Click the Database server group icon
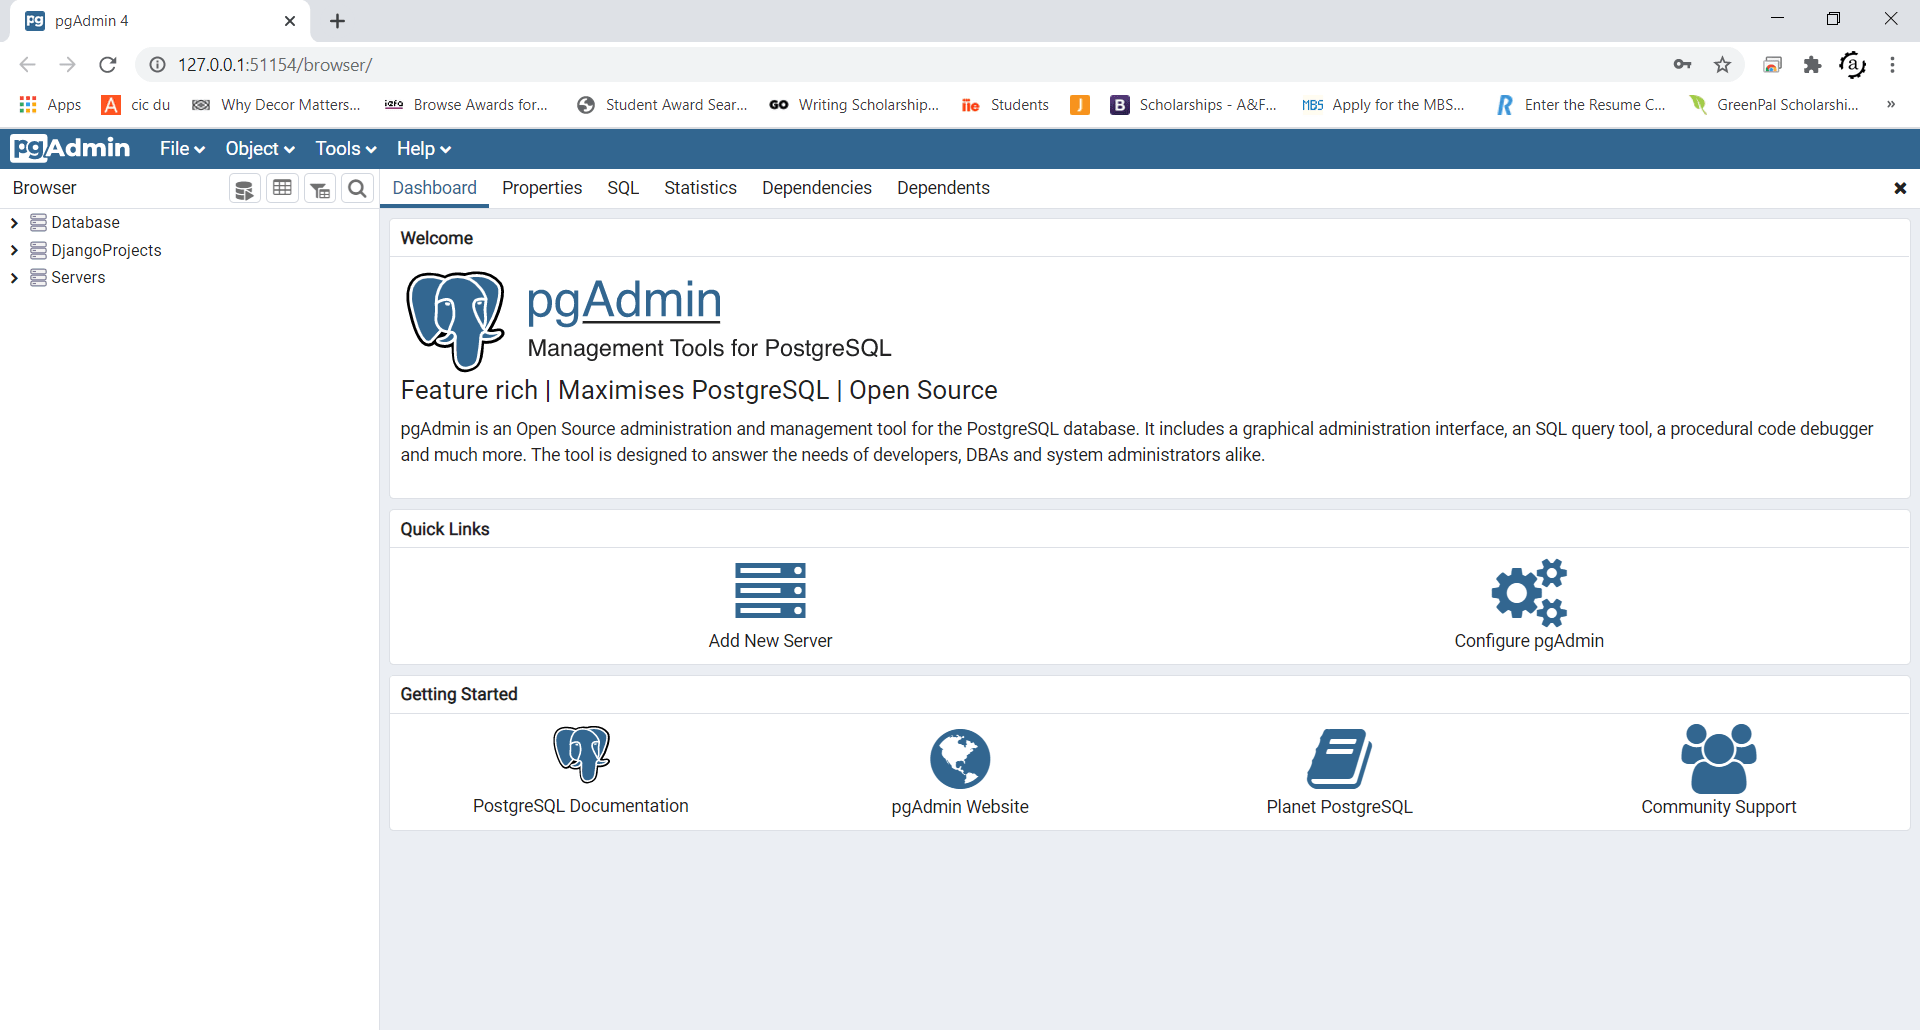Image resolution: width=1920 pixels, height=1030 pixels. [x=38, y=222]
